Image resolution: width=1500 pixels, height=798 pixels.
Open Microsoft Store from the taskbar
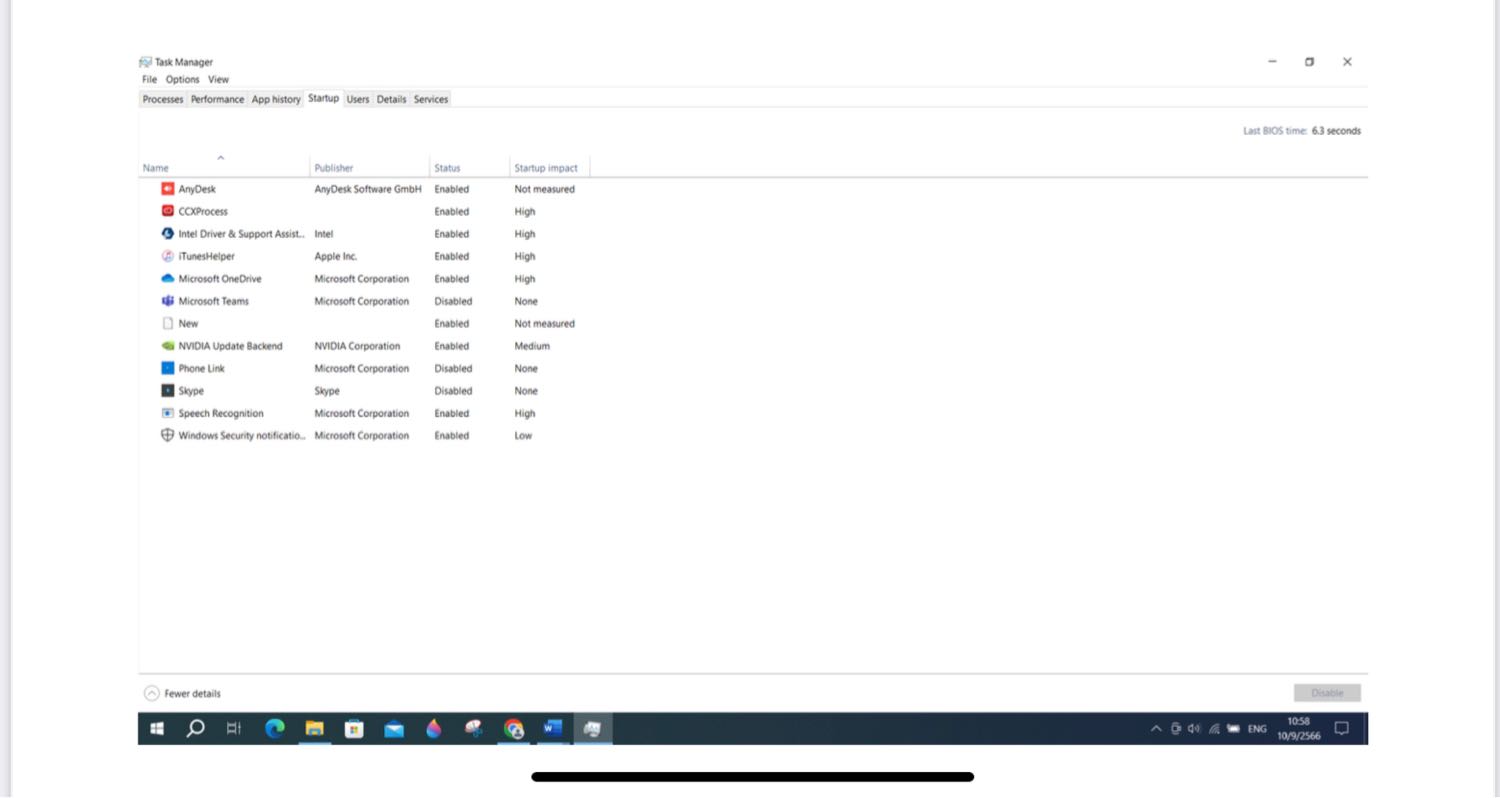point(354,729)
